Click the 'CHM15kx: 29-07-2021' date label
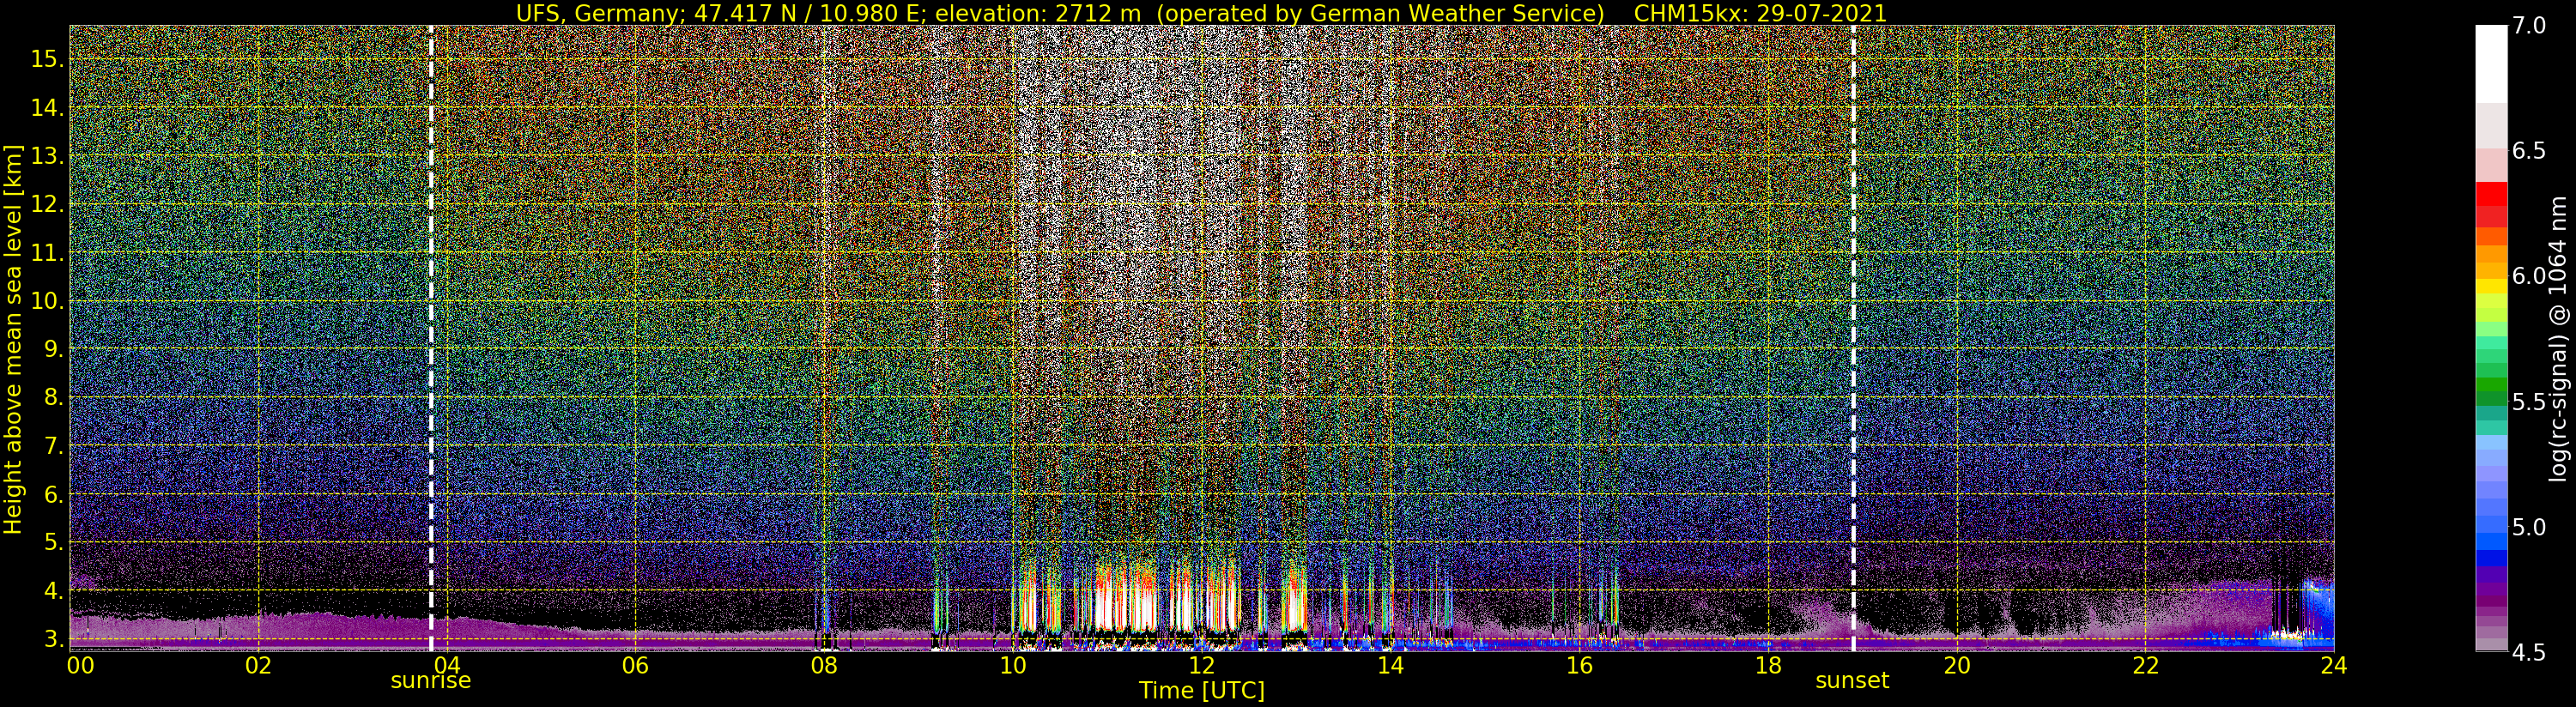Image resolution: width=2576 pixels, height=707 pixels. click(1760, 13)
